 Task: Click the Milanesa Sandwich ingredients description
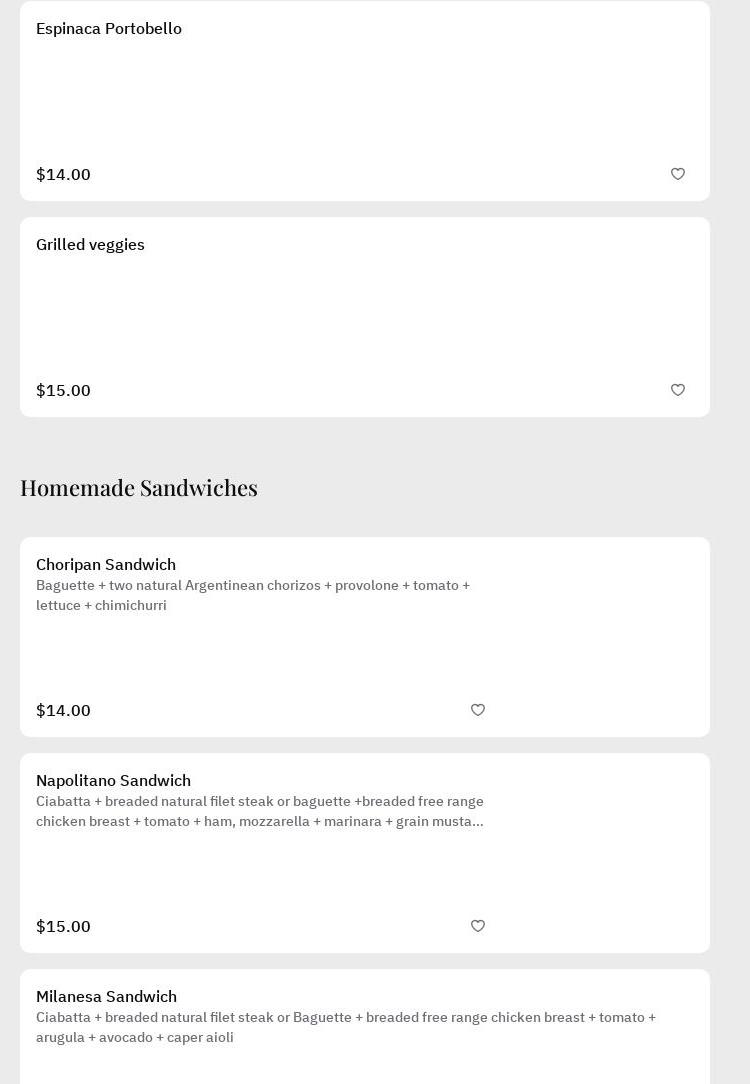click(345, 1027)
